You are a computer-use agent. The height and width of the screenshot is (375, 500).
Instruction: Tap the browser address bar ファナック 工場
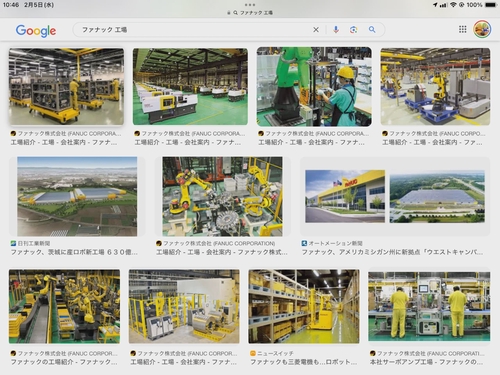[250, 13]
